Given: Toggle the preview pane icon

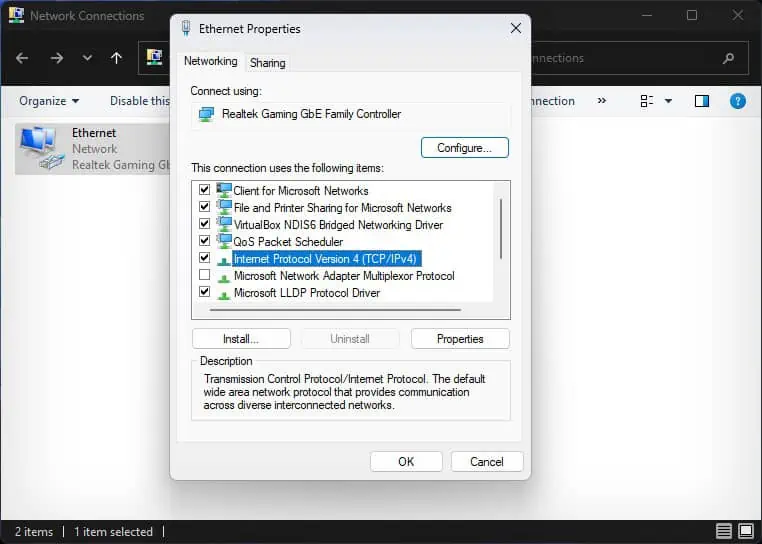Looking at the screenshot, I should pyautogui.click(x=702, y=101).
